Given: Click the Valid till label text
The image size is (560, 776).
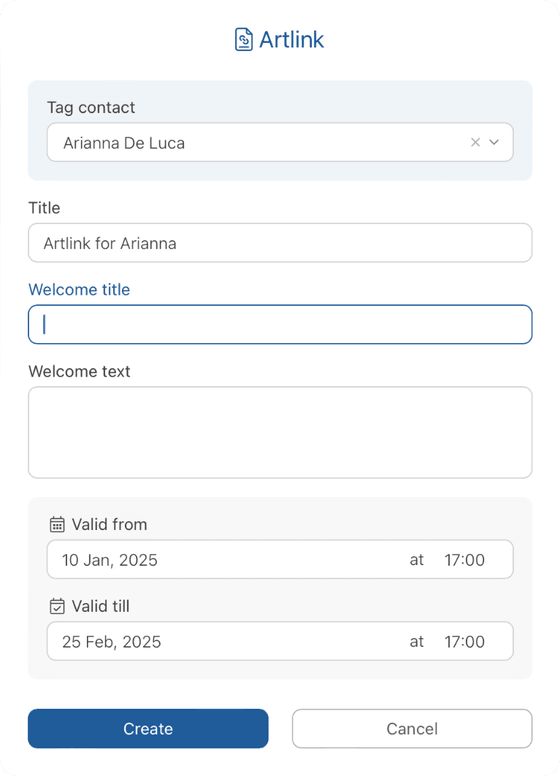Looking at the screenshot, I should coord(100,606).
